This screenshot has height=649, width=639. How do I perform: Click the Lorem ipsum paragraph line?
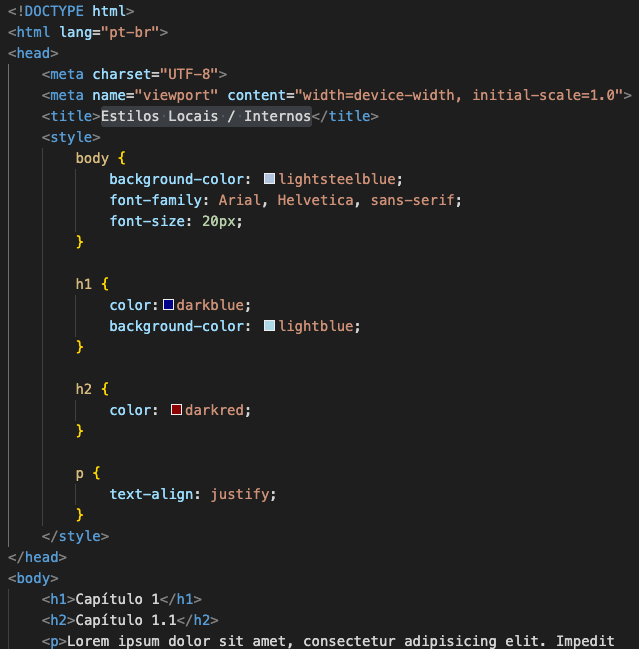coord(330,641)
